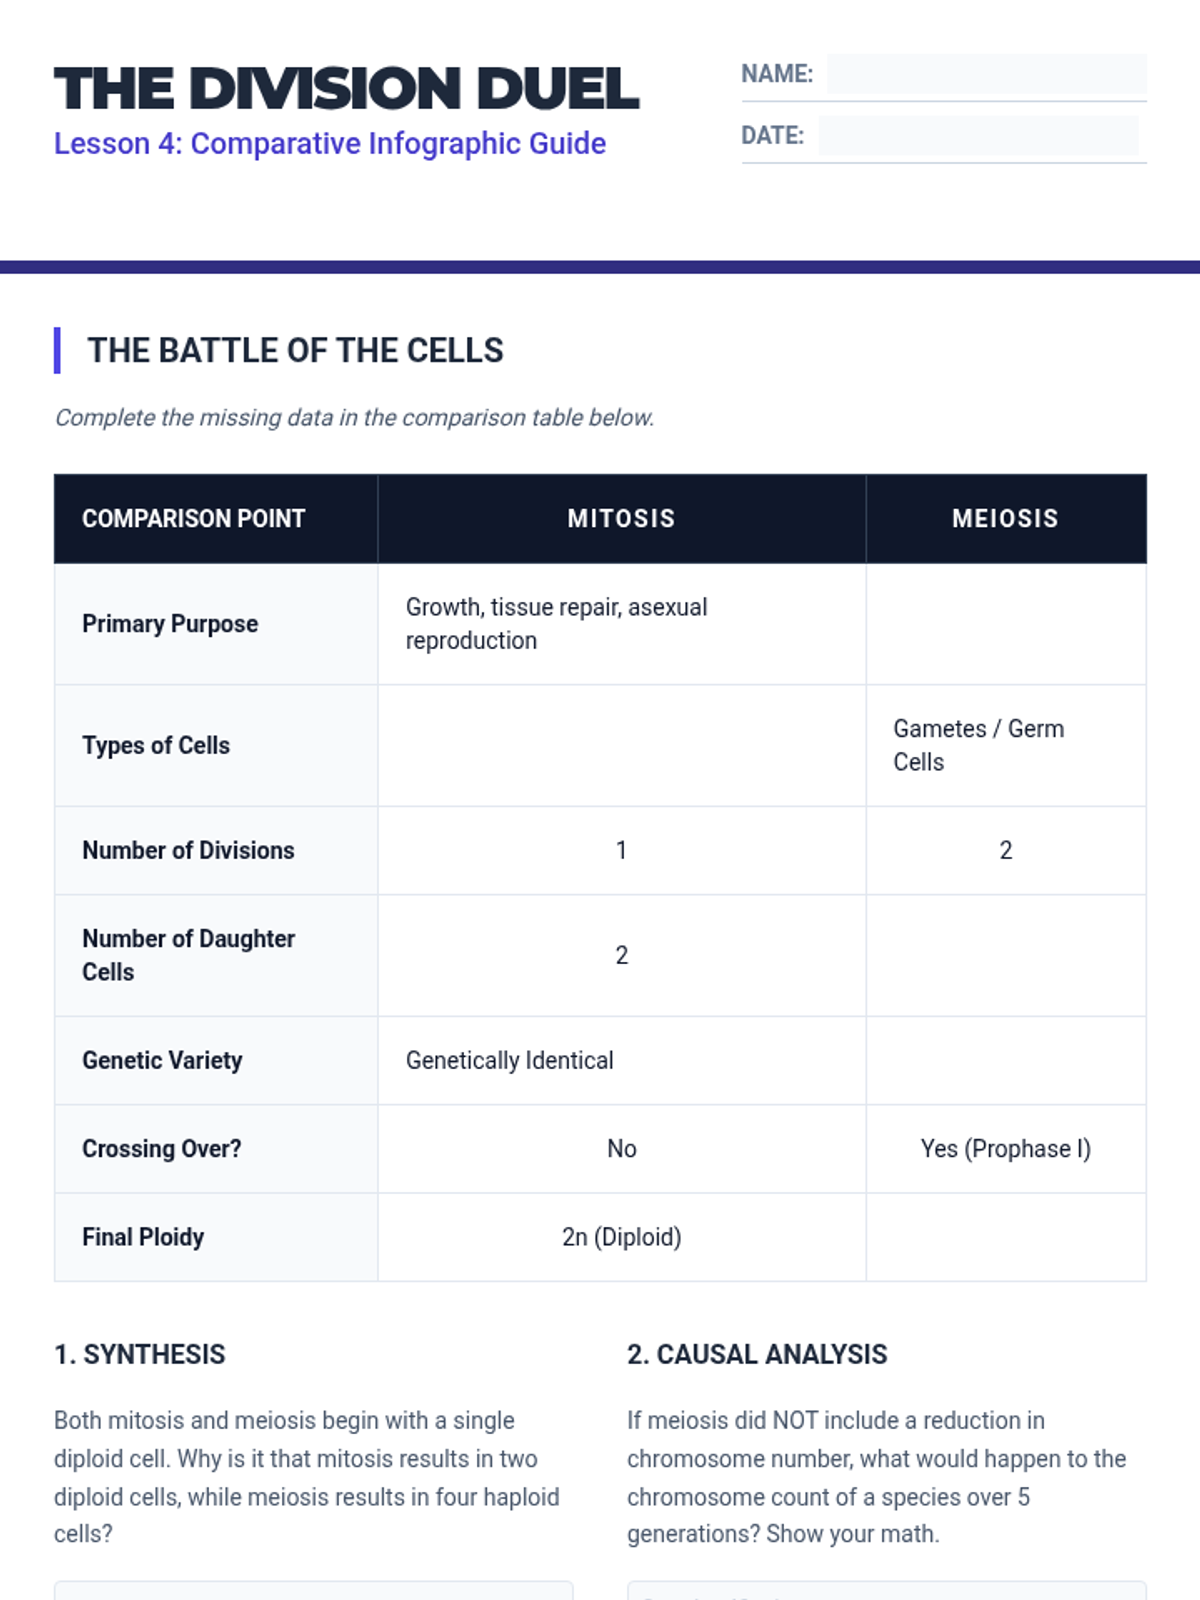Click the DATE input field
The width and height of the screenshot is (1200, 1600).
click(978, 136)
